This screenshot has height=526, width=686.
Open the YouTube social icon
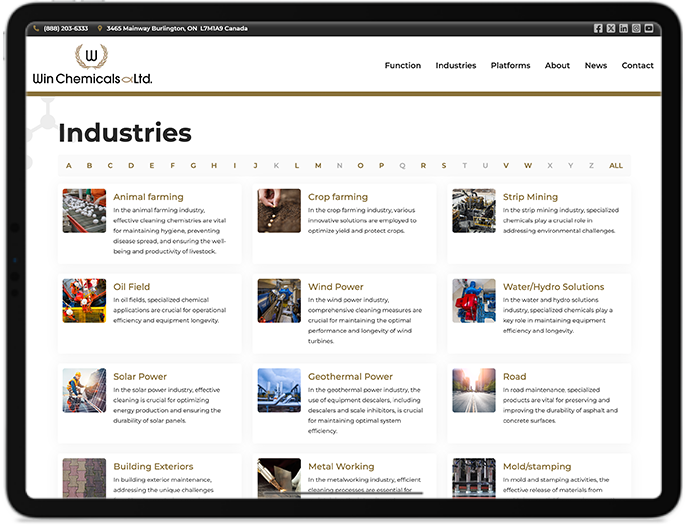(x=651, y=28)
